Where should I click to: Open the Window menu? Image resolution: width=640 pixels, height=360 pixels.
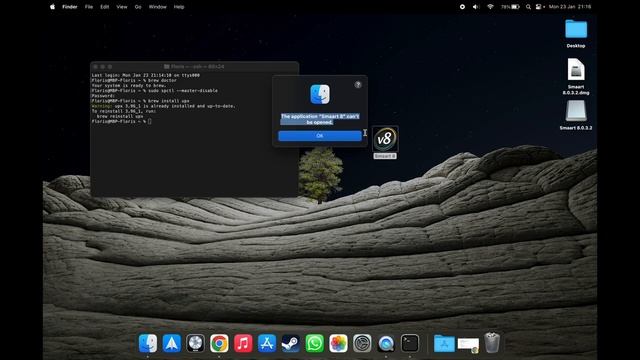158,7
